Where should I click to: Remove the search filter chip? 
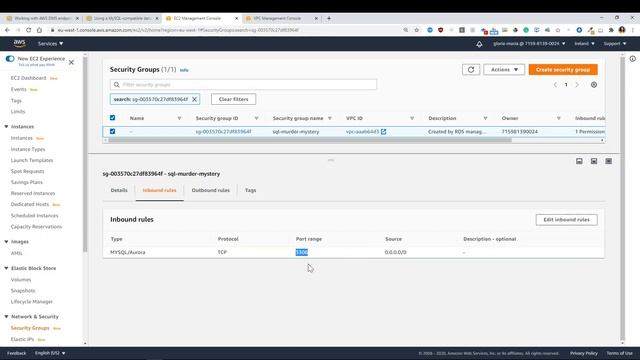point(194,99)
